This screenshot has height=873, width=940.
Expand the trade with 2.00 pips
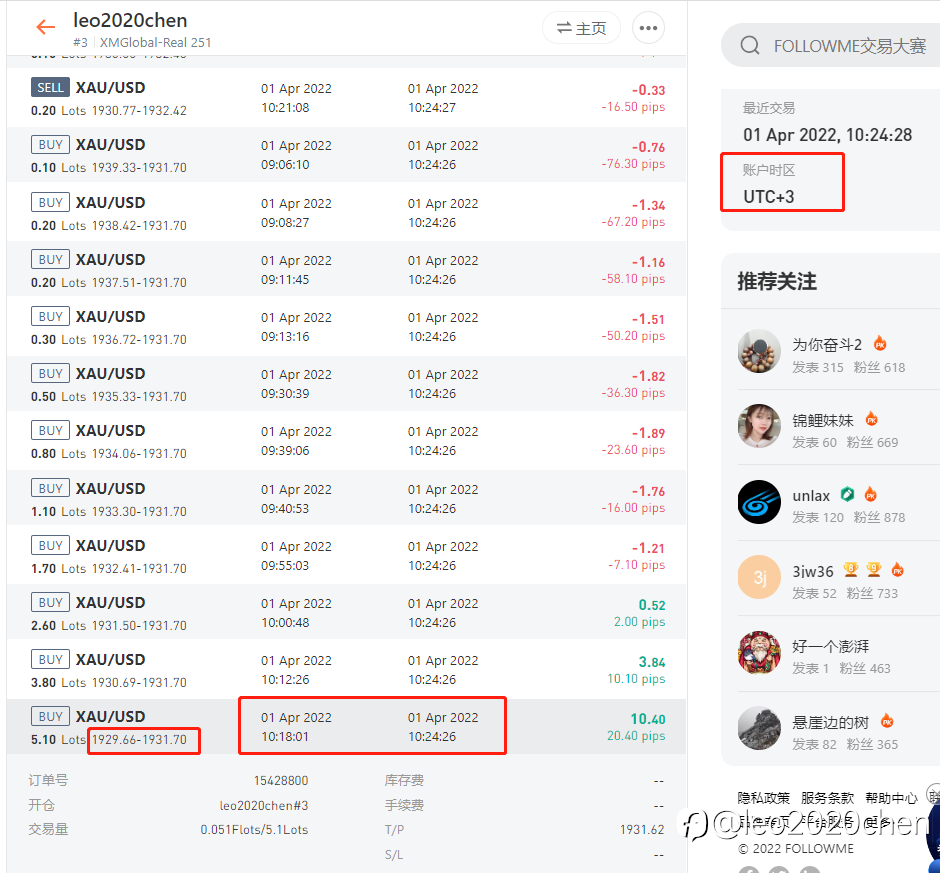347,613
